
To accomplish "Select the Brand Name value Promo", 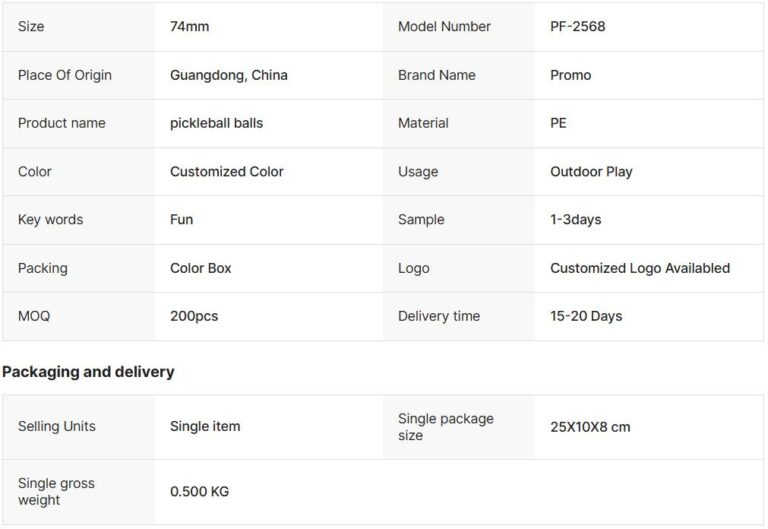I will click(571, 75).
